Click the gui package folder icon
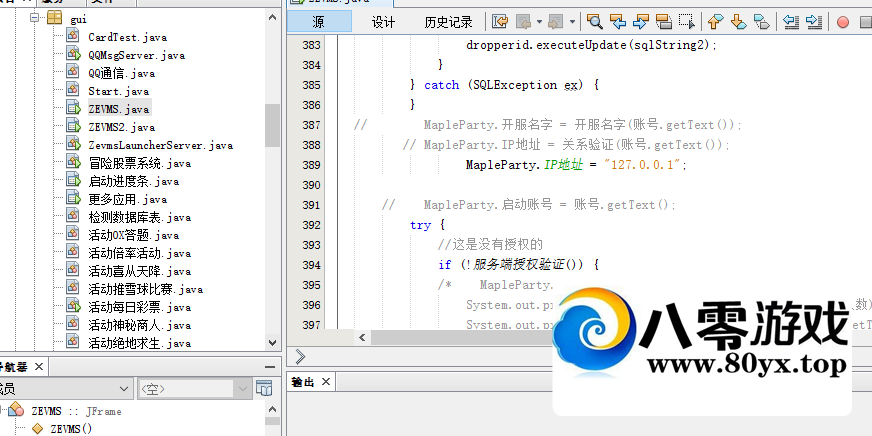This screenshot has height=436, width=872. pyautogui.click(x=54, y=18)
